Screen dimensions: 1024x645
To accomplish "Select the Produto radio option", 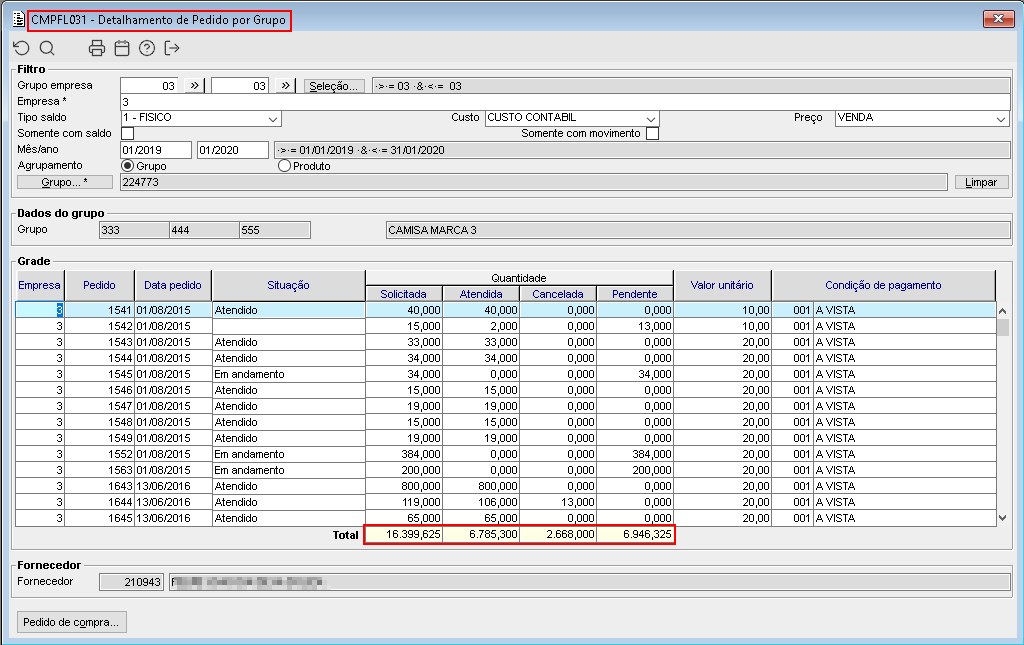I will [284, 166].
